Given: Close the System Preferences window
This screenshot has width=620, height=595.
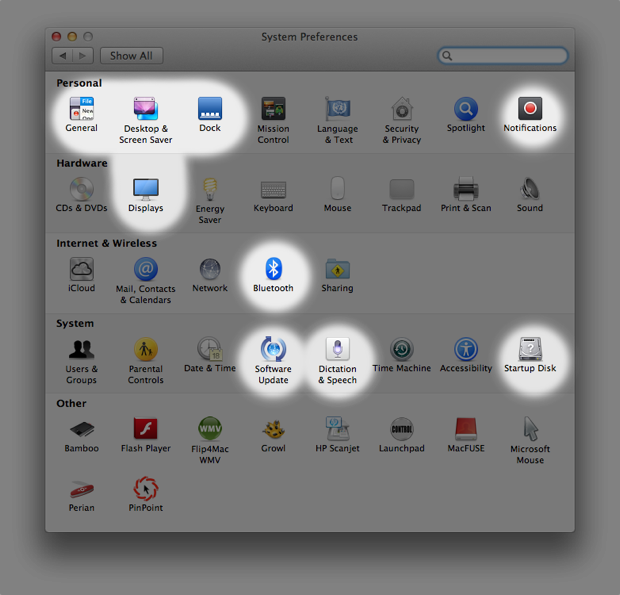Looking at the screenshot, I should point(57,37).
